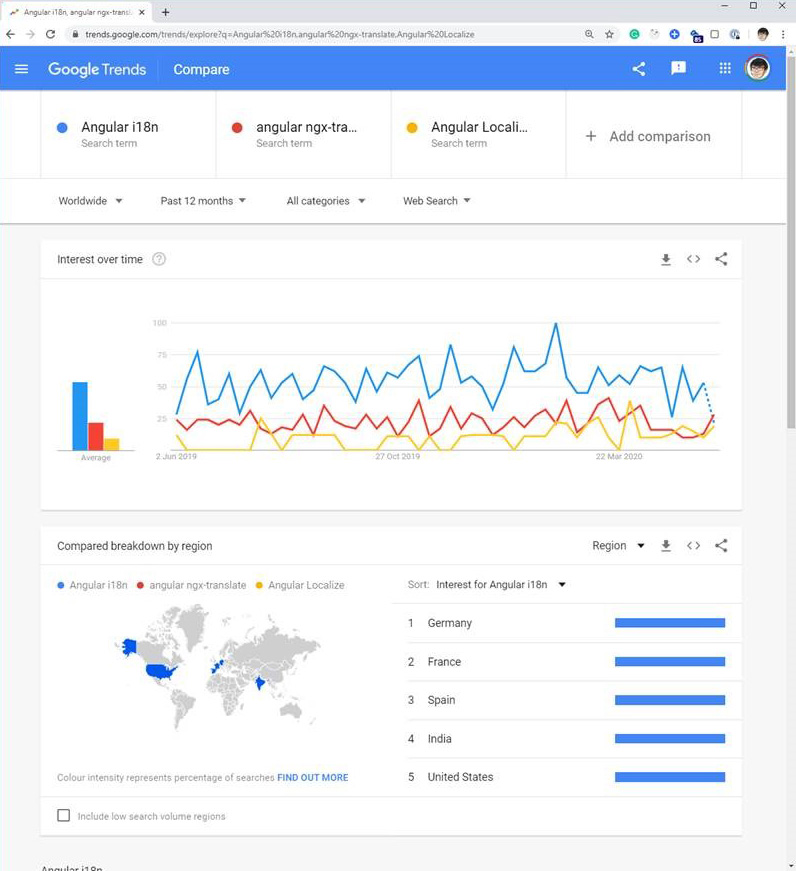Select the angular ngx-tra... search term card

tap(303, 134)
